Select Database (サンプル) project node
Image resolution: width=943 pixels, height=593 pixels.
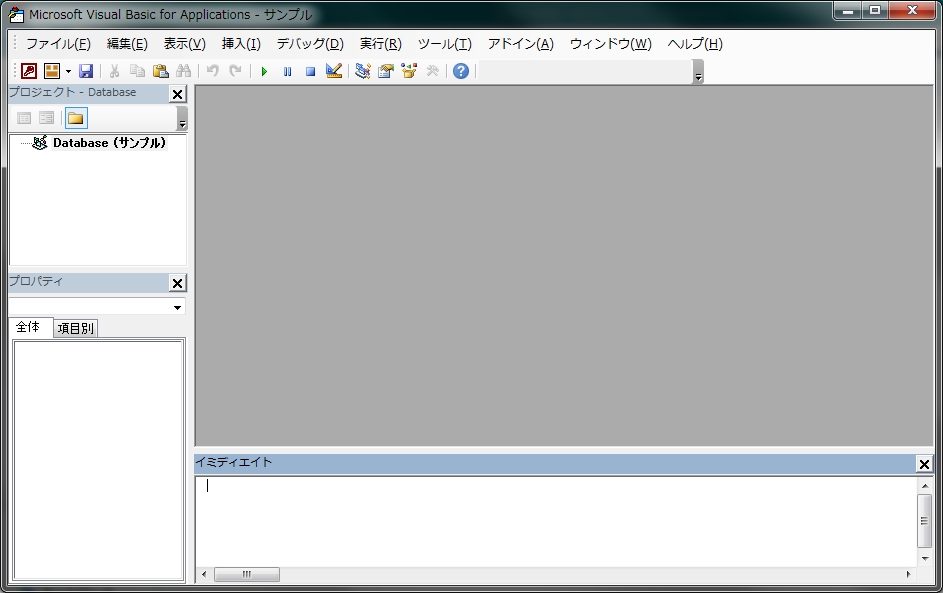109,143
